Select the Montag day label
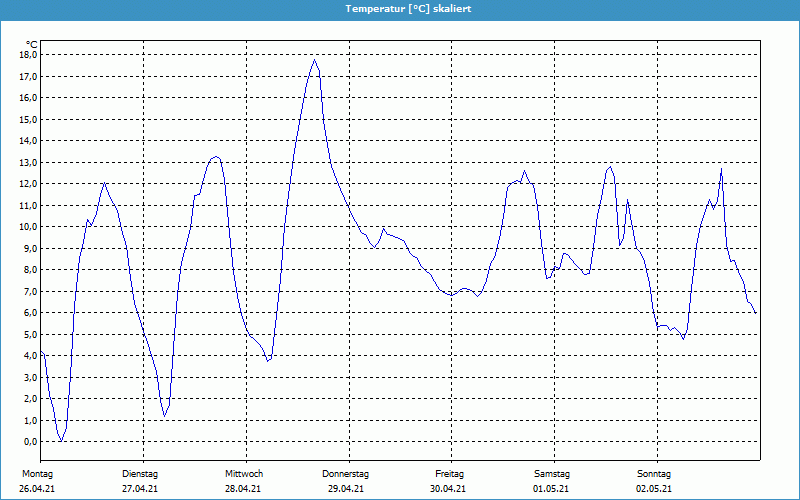Viewport: 800px width, 500px height. [x=37, y=474]
